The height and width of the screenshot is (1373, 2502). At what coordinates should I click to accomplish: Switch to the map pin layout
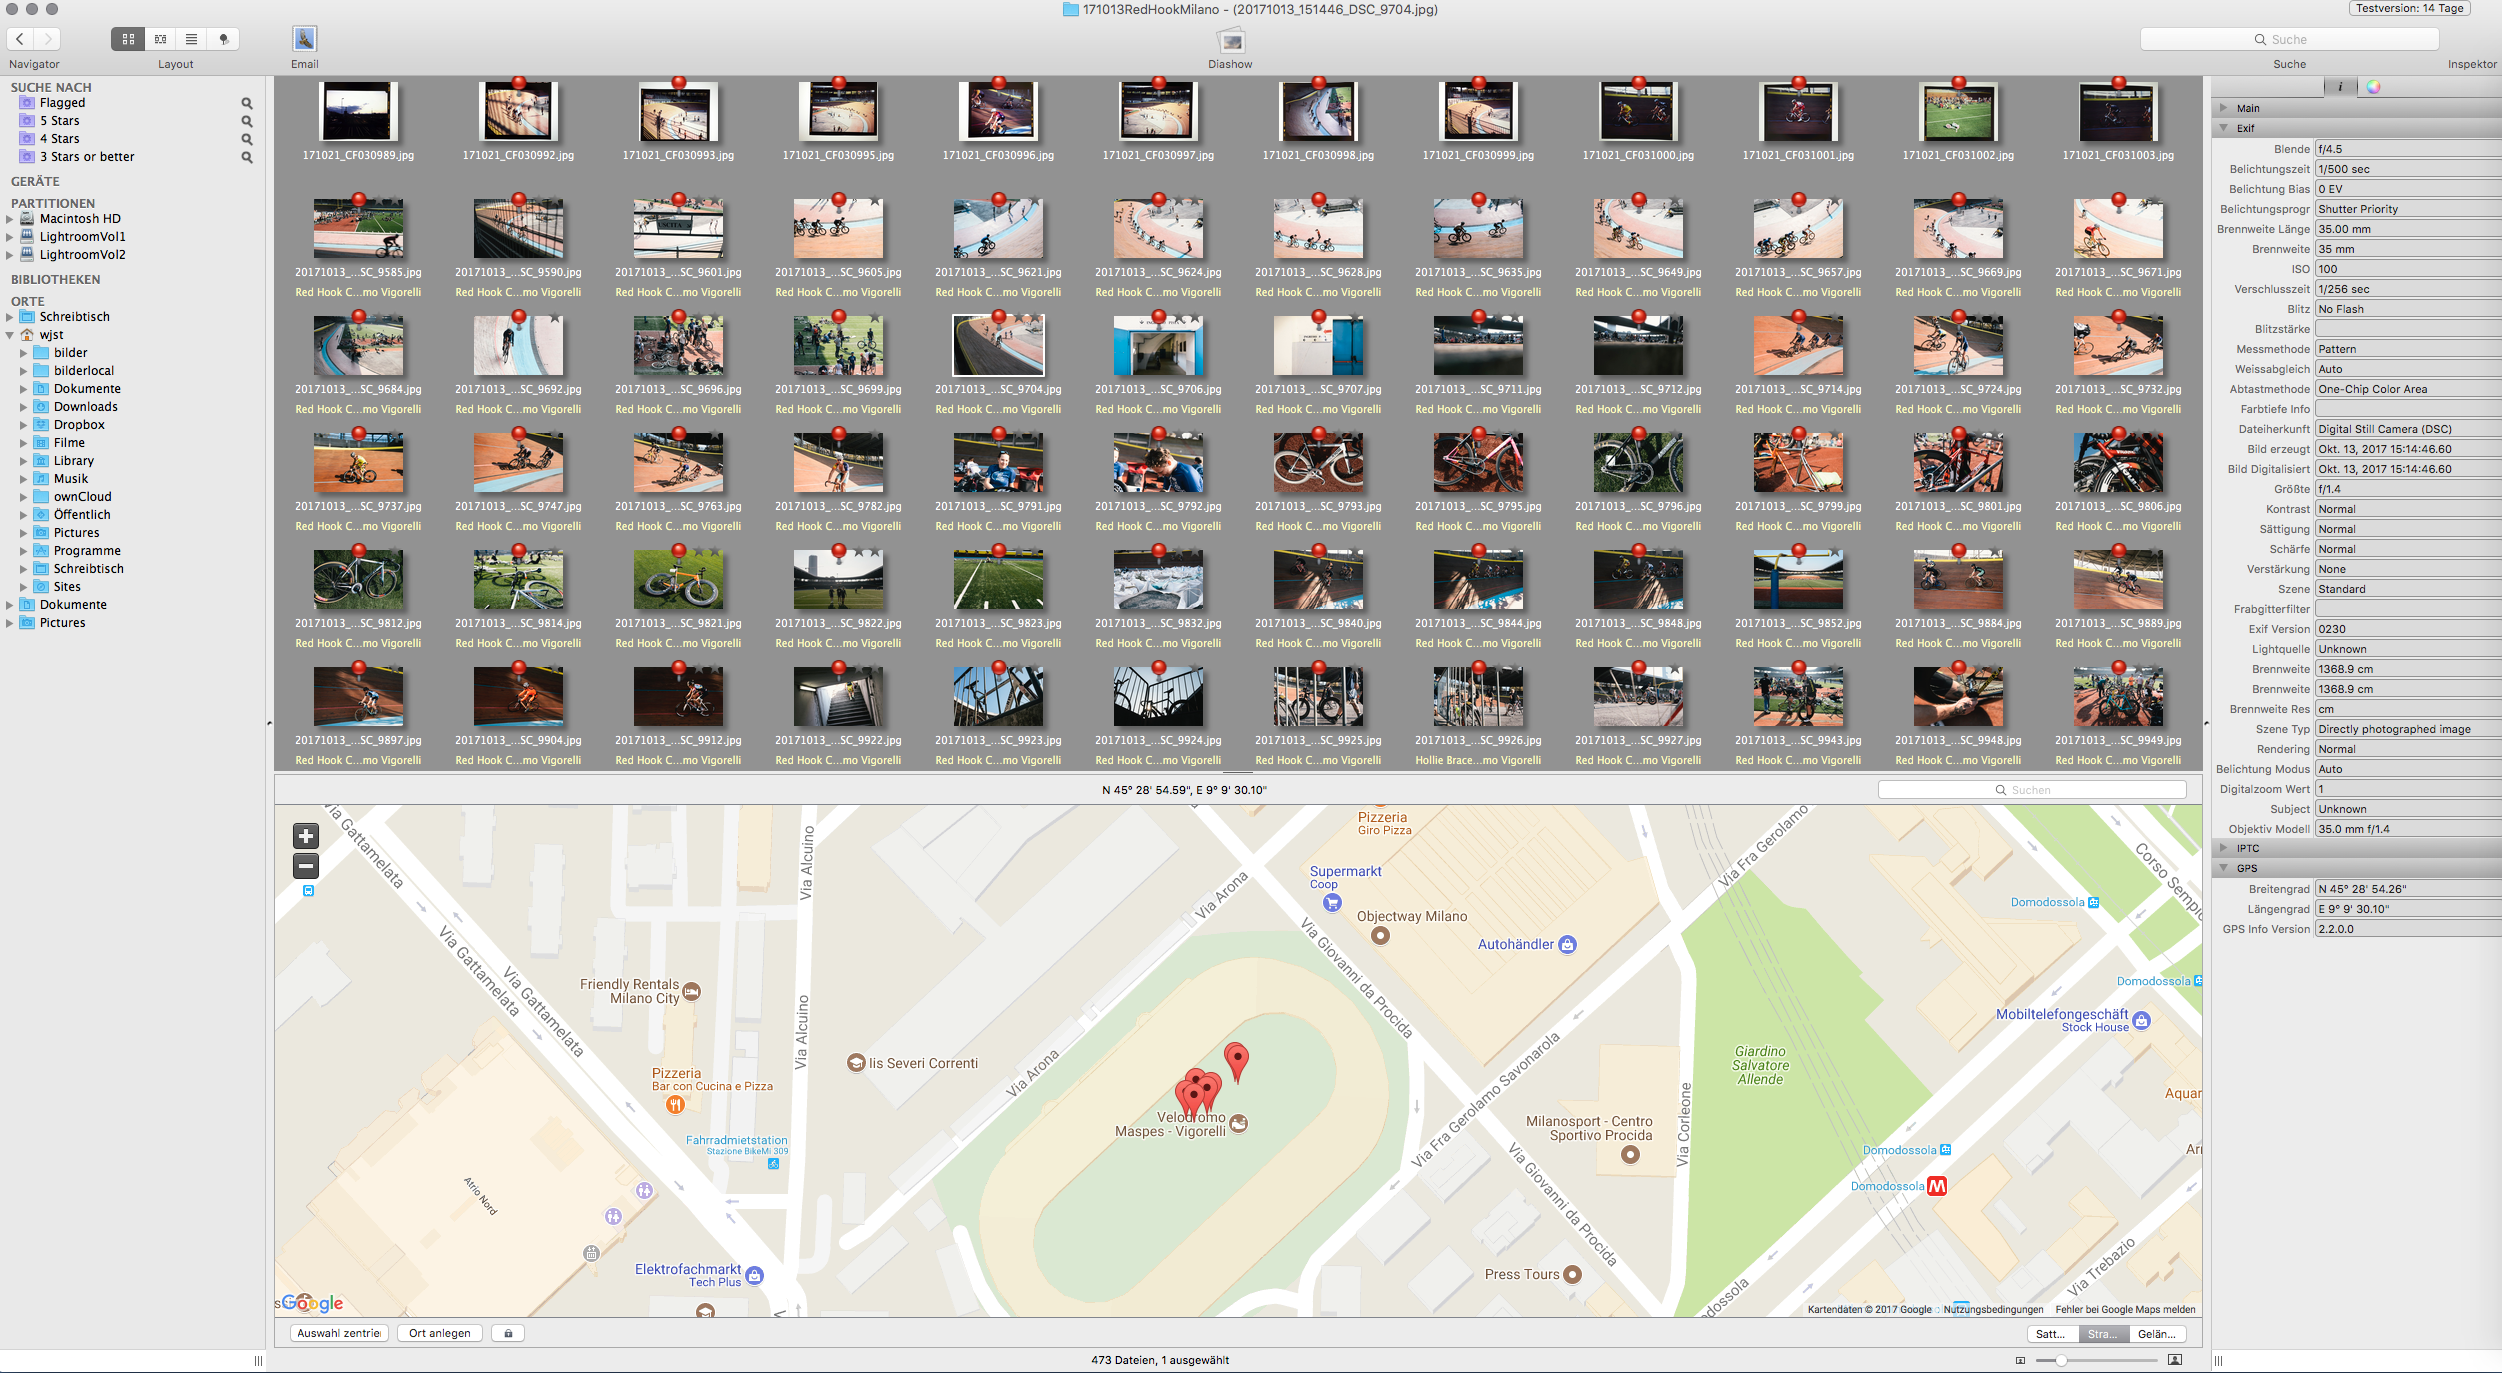tap(223, 39)
